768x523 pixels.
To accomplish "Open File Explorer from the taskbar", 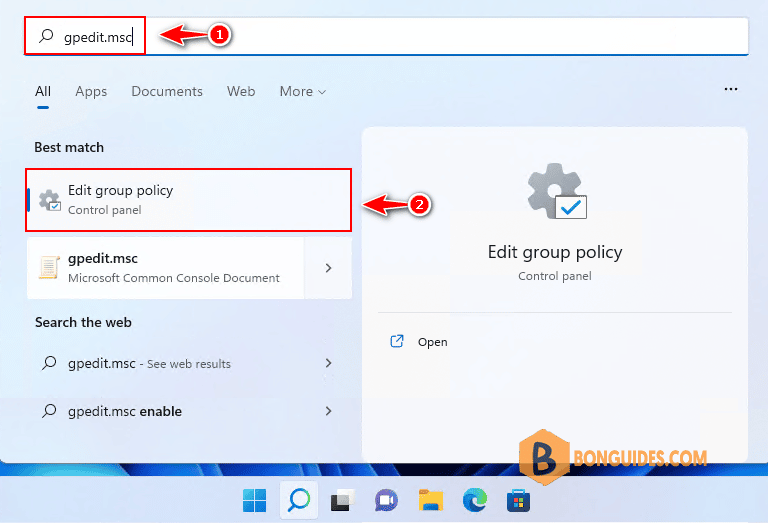I will pyautogui.click(x=431, y=500).
